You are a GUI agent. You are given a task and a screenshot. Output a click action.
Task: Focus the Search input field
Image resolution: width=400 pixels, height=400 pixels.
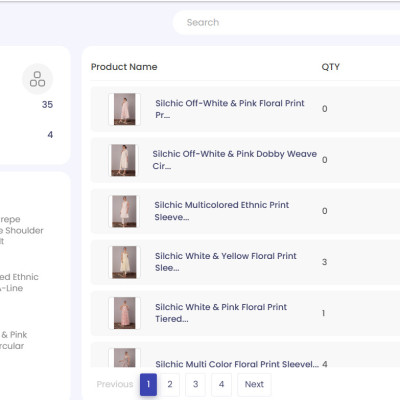pyautogui.click(x=287, y=22)
